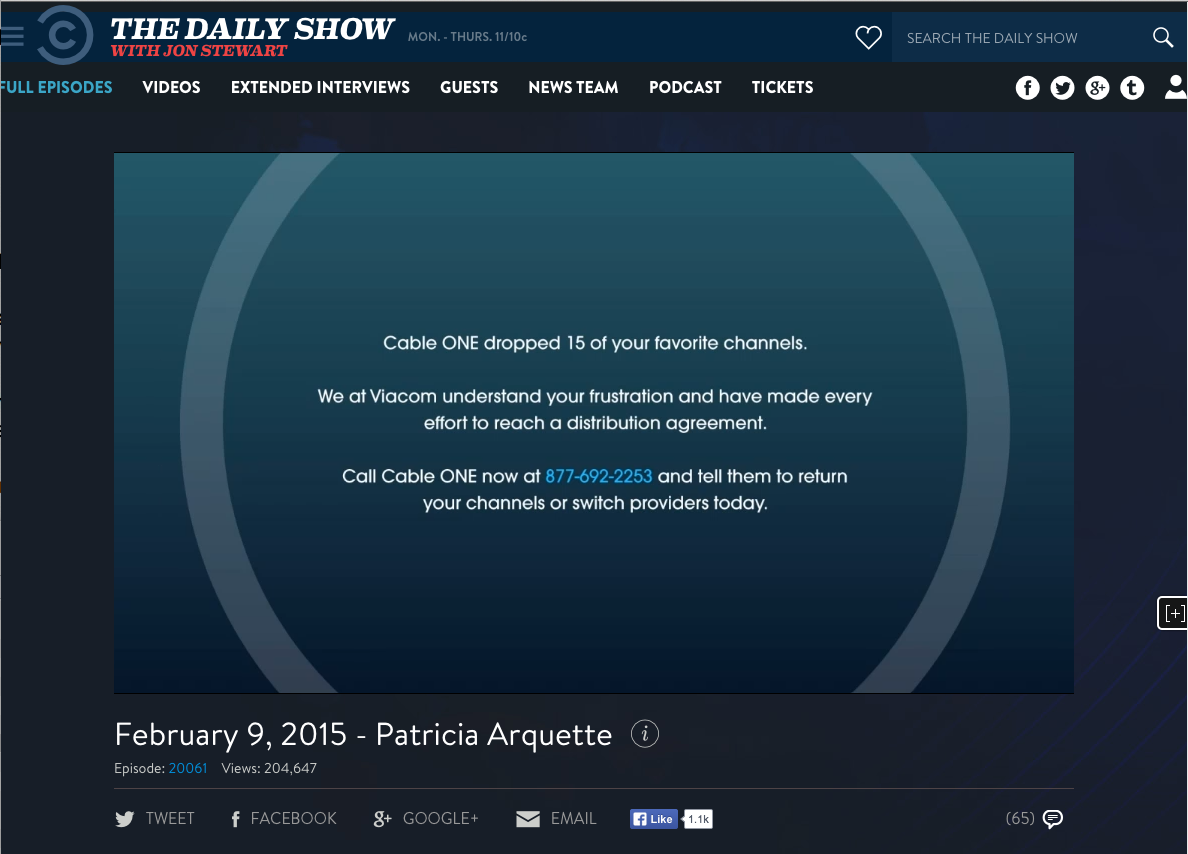Click the 877-692-2253 phone number link
This screenshot has width=1188, height=854.
[x=599, y=476]
